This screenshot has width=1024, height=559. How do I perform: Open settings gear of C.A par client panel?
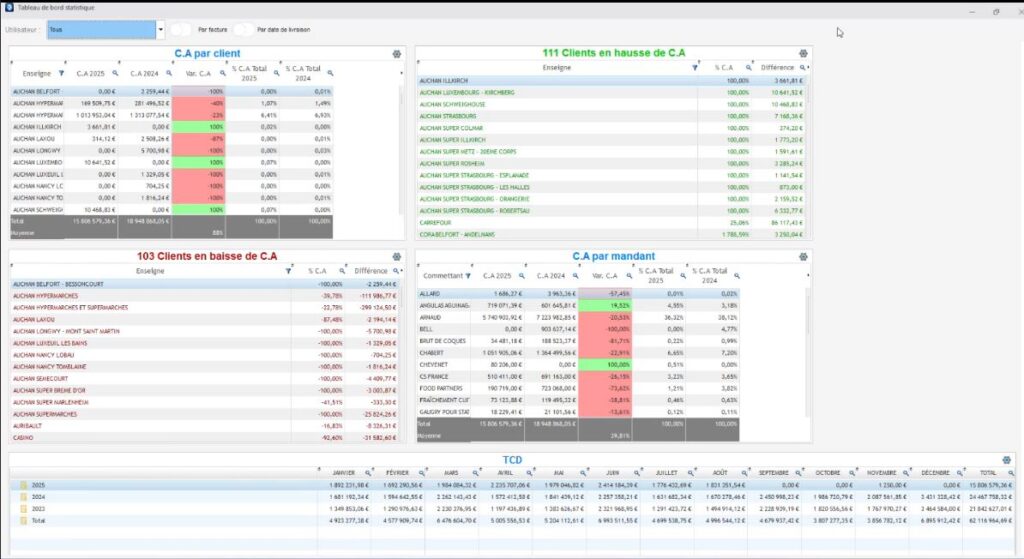point(396,54)
